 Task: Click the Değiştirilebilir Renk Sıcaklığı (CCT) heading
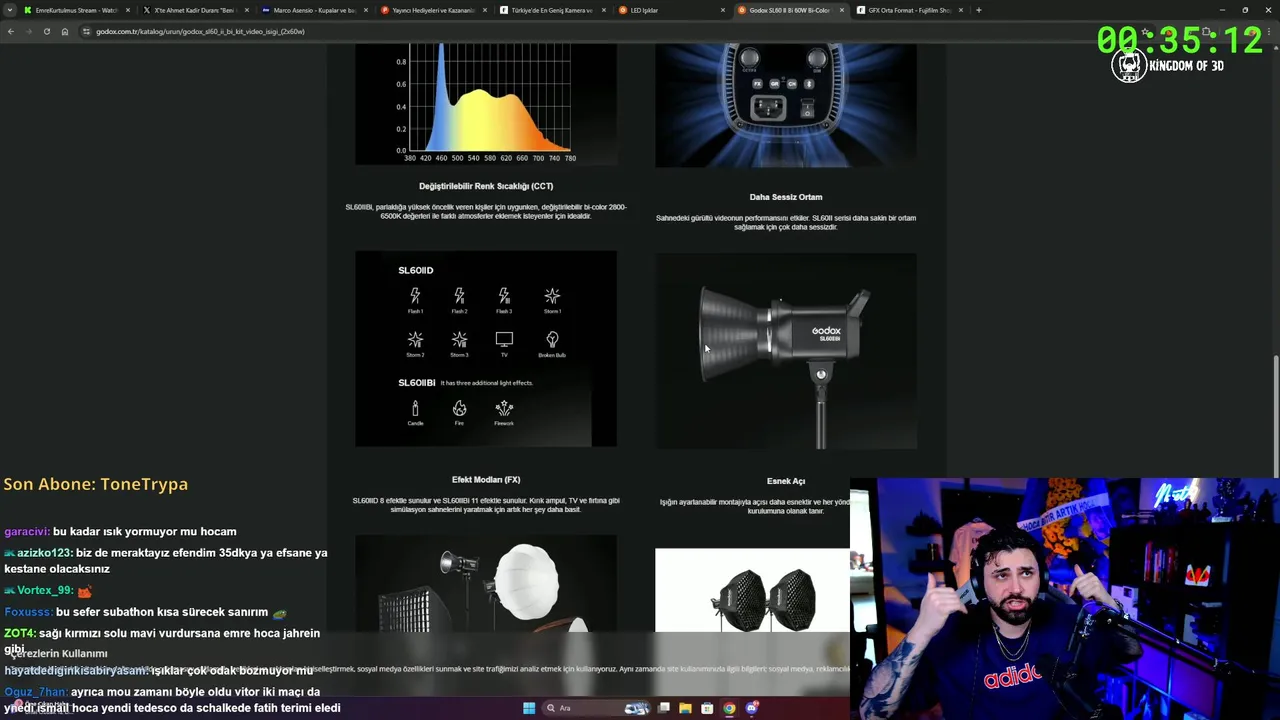pyautogui.click(x=486, y=186)
